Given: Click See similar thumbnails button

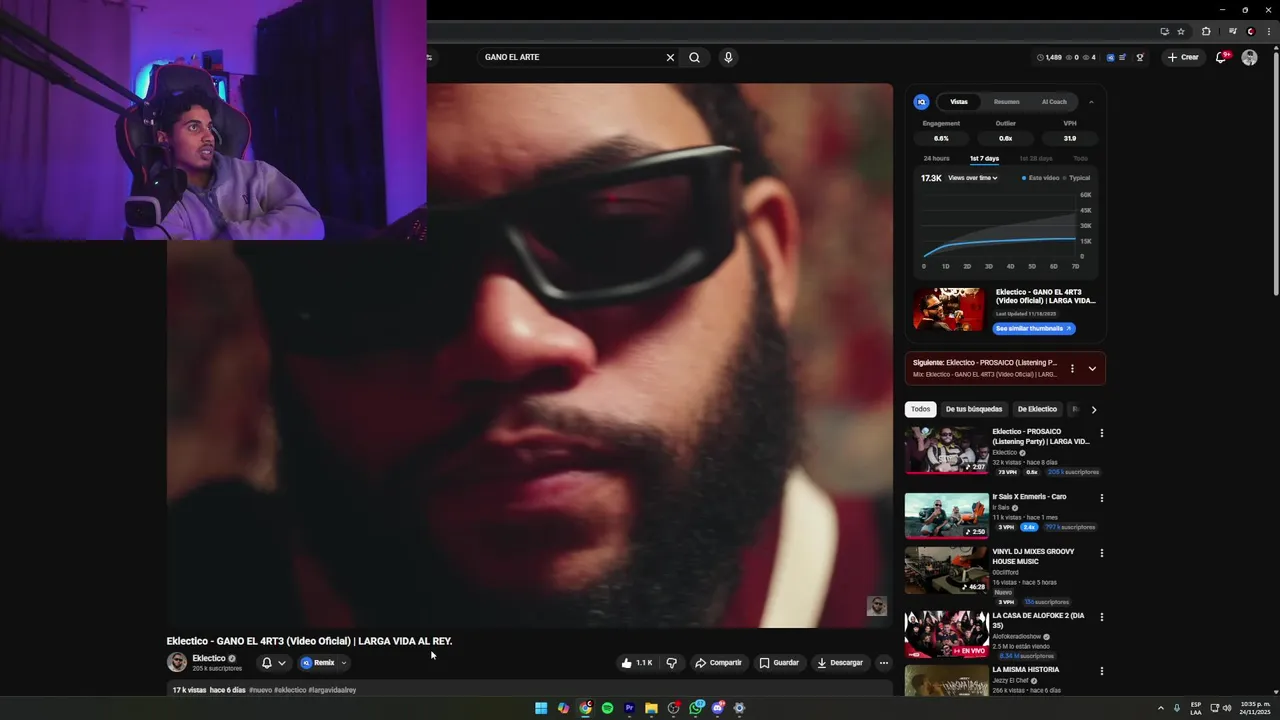Looking at the screenshot, I should [x=1034, y=328].
